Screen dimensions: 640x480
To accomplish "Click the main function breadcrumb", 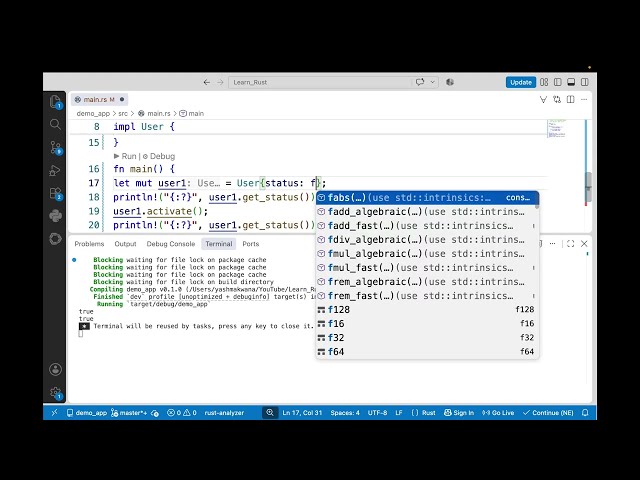I will [192, 113].
